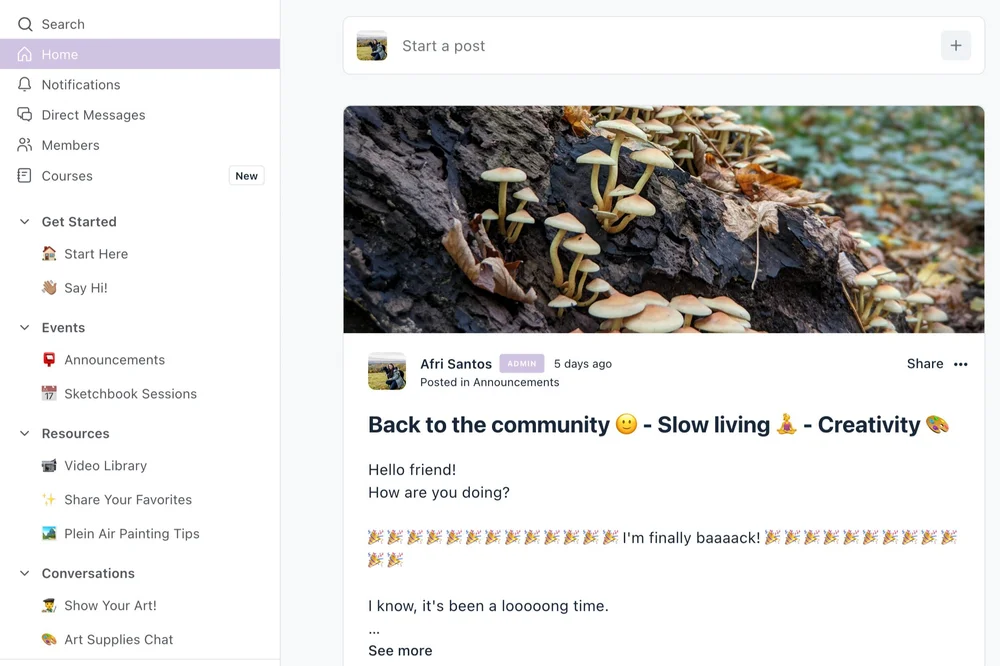Click the 5 days ago timestamp
The width and height of the screenshot is (1000, 666).
click(x=582, y=364)
